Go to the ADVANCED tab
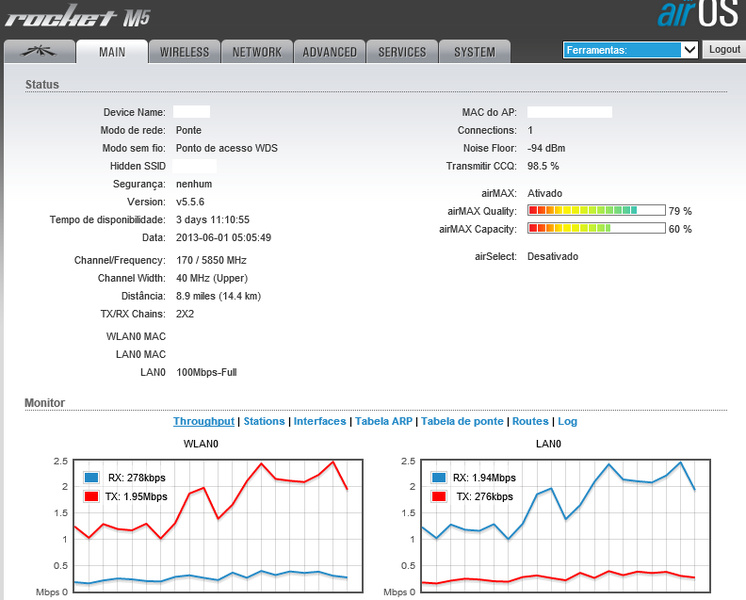The image size is (746, 600). (330, 51)
